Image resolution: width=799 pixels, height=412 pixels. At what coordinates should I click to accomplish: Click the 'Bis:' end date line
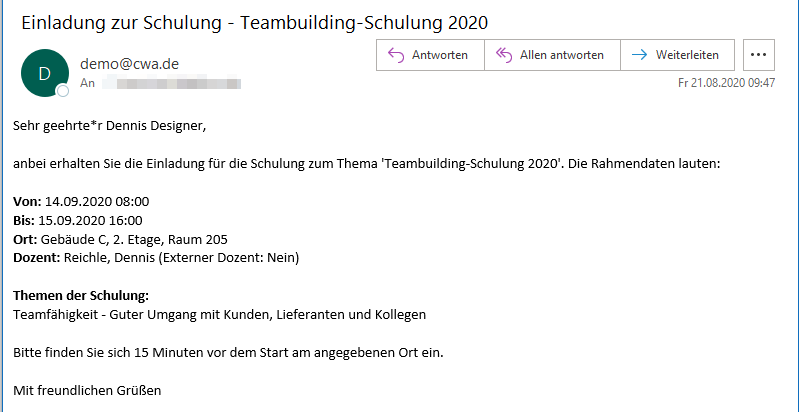click(x=78, y=220)
